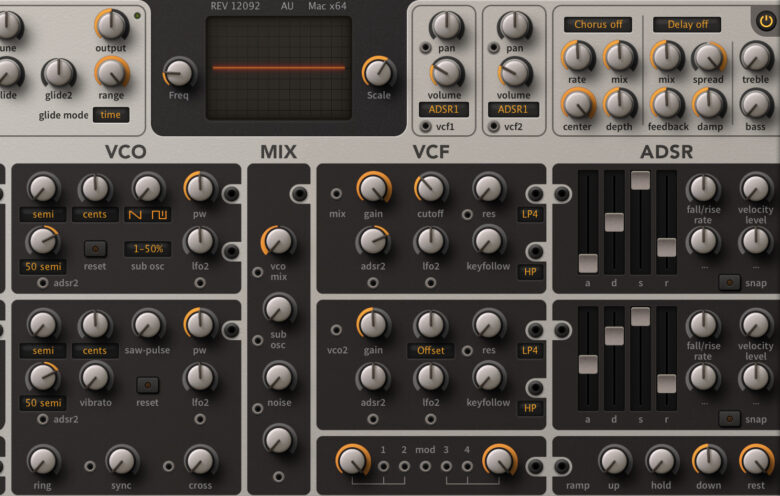Click the sub osc input socket in MIX
Image resolution: width=780 pixels, height=496 pixels.
pos(258,340)
